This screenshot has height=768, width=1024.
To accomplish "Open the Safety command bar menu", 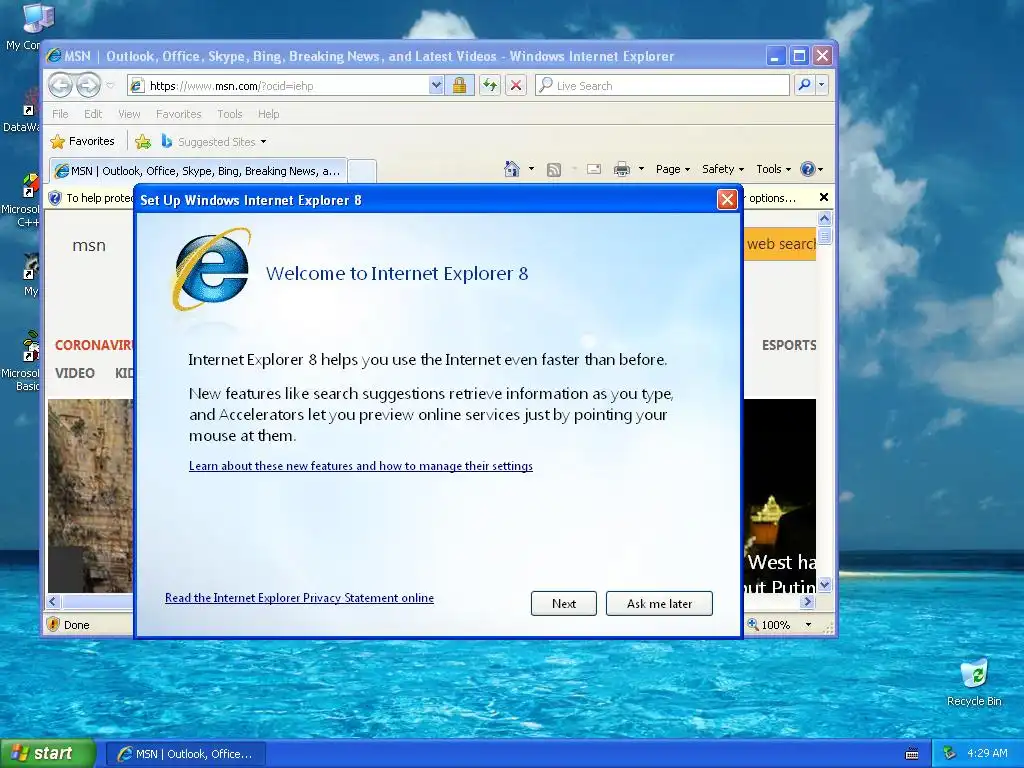I will [x=723, y=169].
